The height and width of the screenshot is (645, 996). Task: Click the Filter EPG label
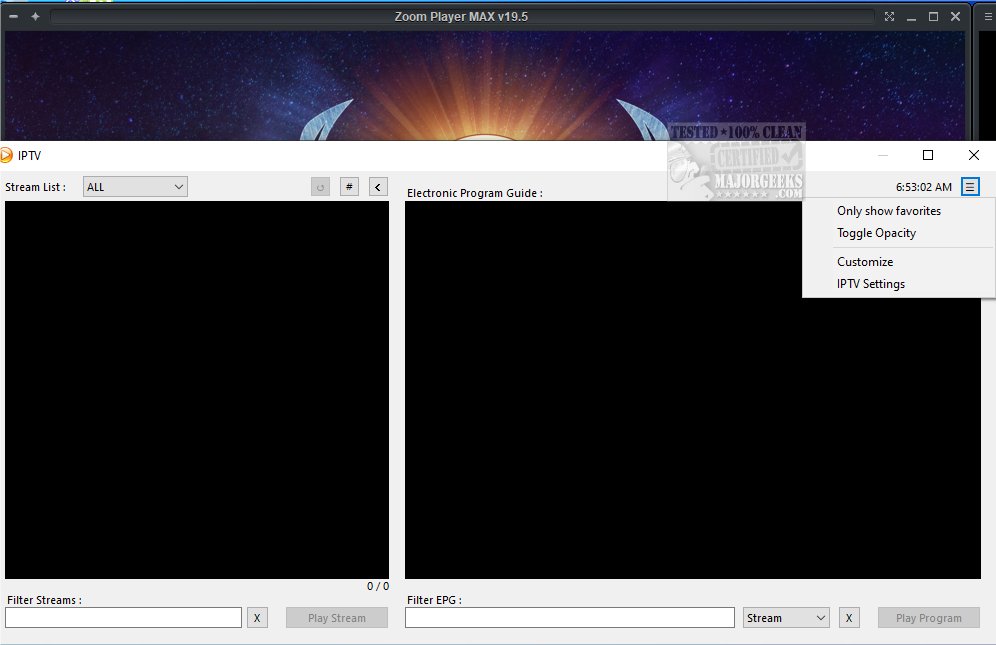tap(434, 600)
